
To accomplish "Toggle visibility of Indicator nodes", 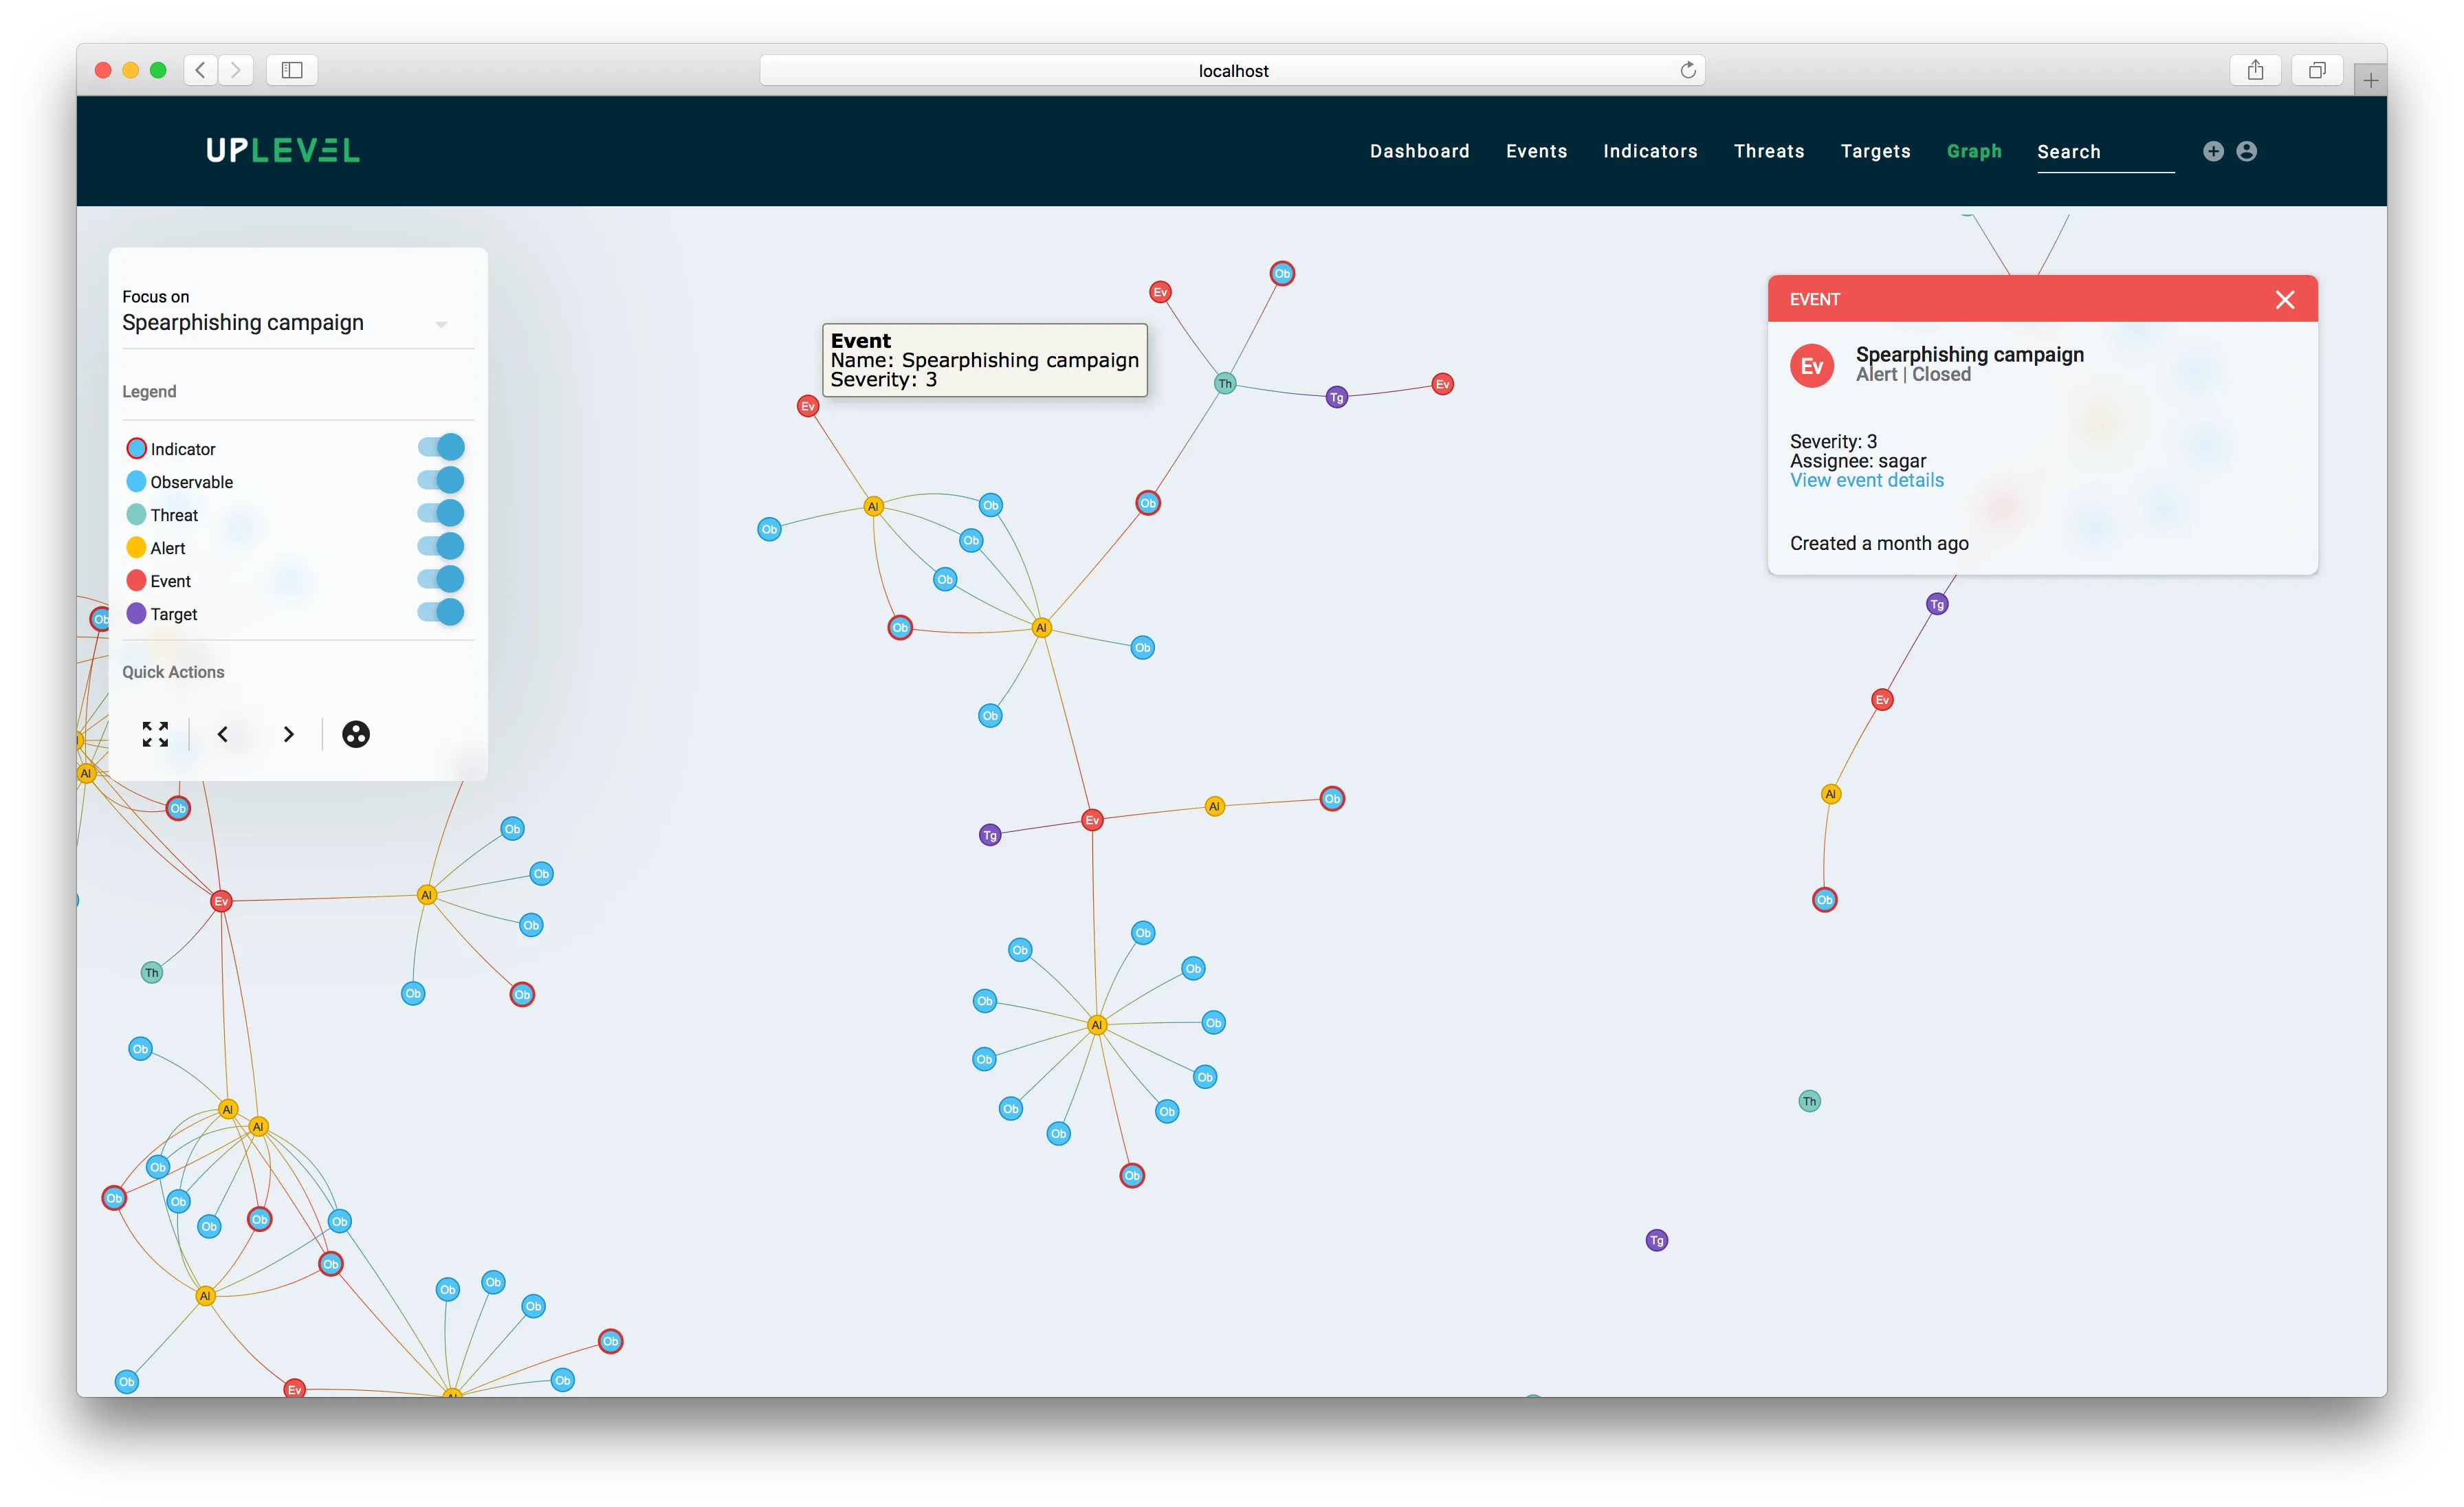I will click(440, 447).
